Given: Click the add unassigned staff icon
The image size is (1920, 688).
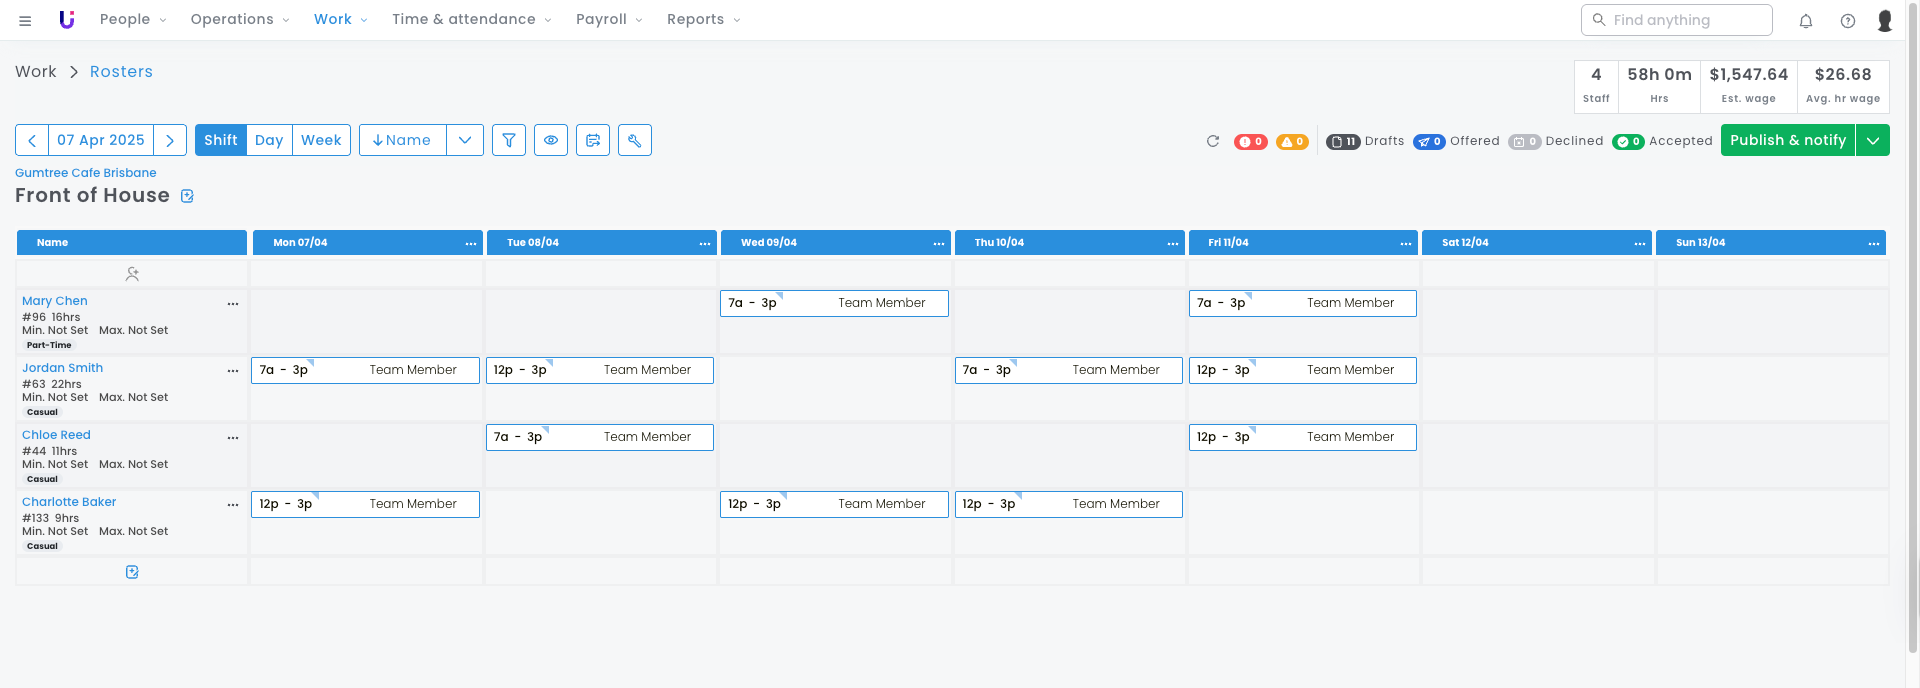Looking at the screenshot, I should (x=132, y=273).
